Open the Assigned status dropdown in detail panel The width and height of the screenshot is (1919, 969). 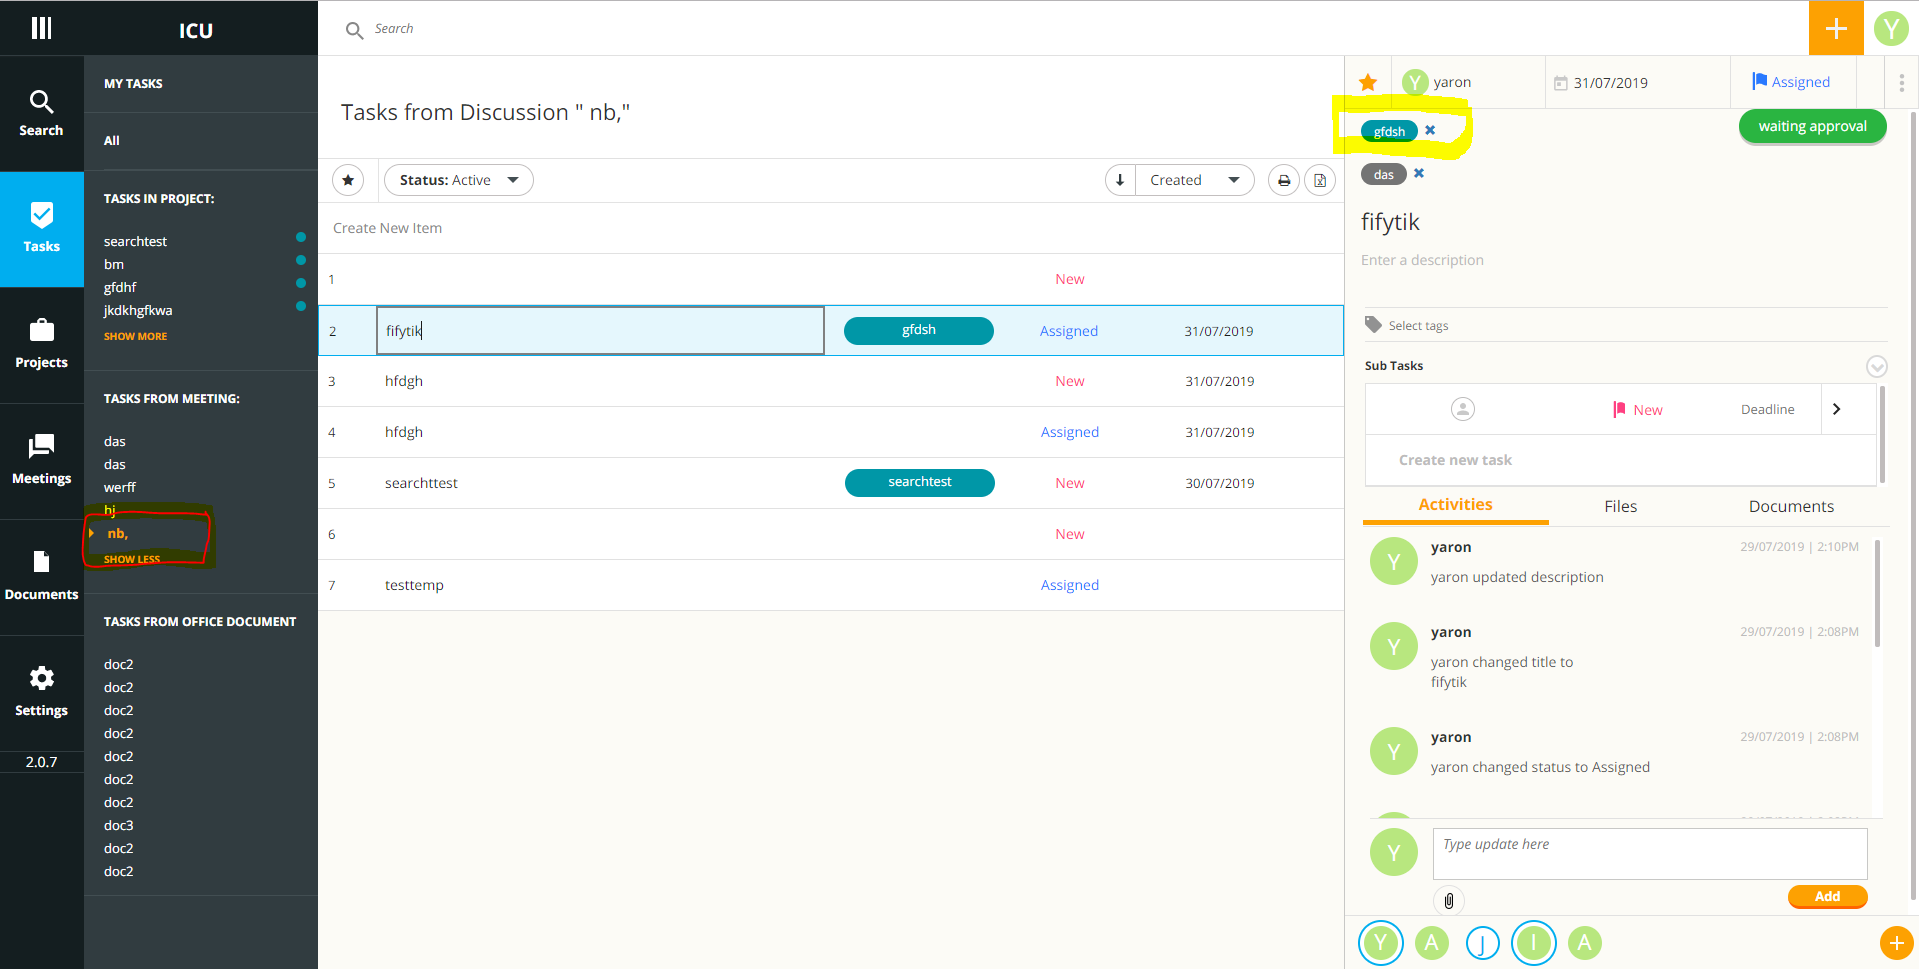click(x=1791, y=82)
